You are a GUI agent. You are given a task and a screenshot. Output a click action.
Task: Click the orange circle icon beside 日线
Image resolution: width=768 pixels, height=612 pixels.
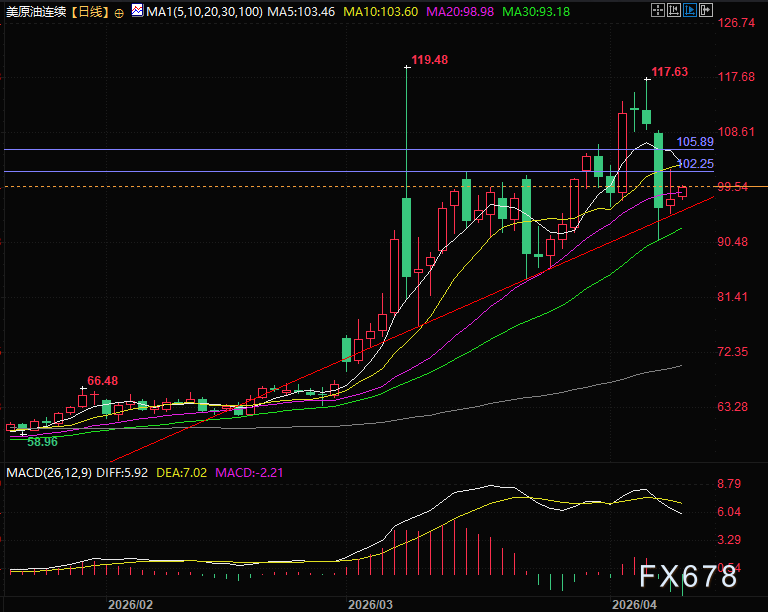click(x=119, y=12)
